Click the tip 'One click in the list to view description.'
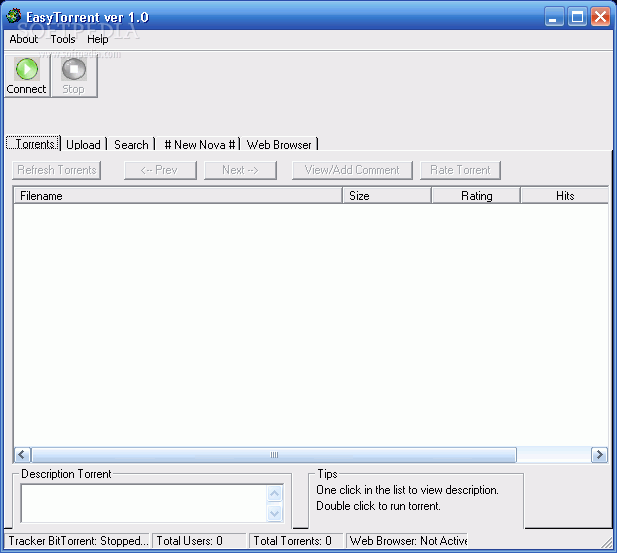The height and width of the screenshot is (553, 617). coord(407,490)
